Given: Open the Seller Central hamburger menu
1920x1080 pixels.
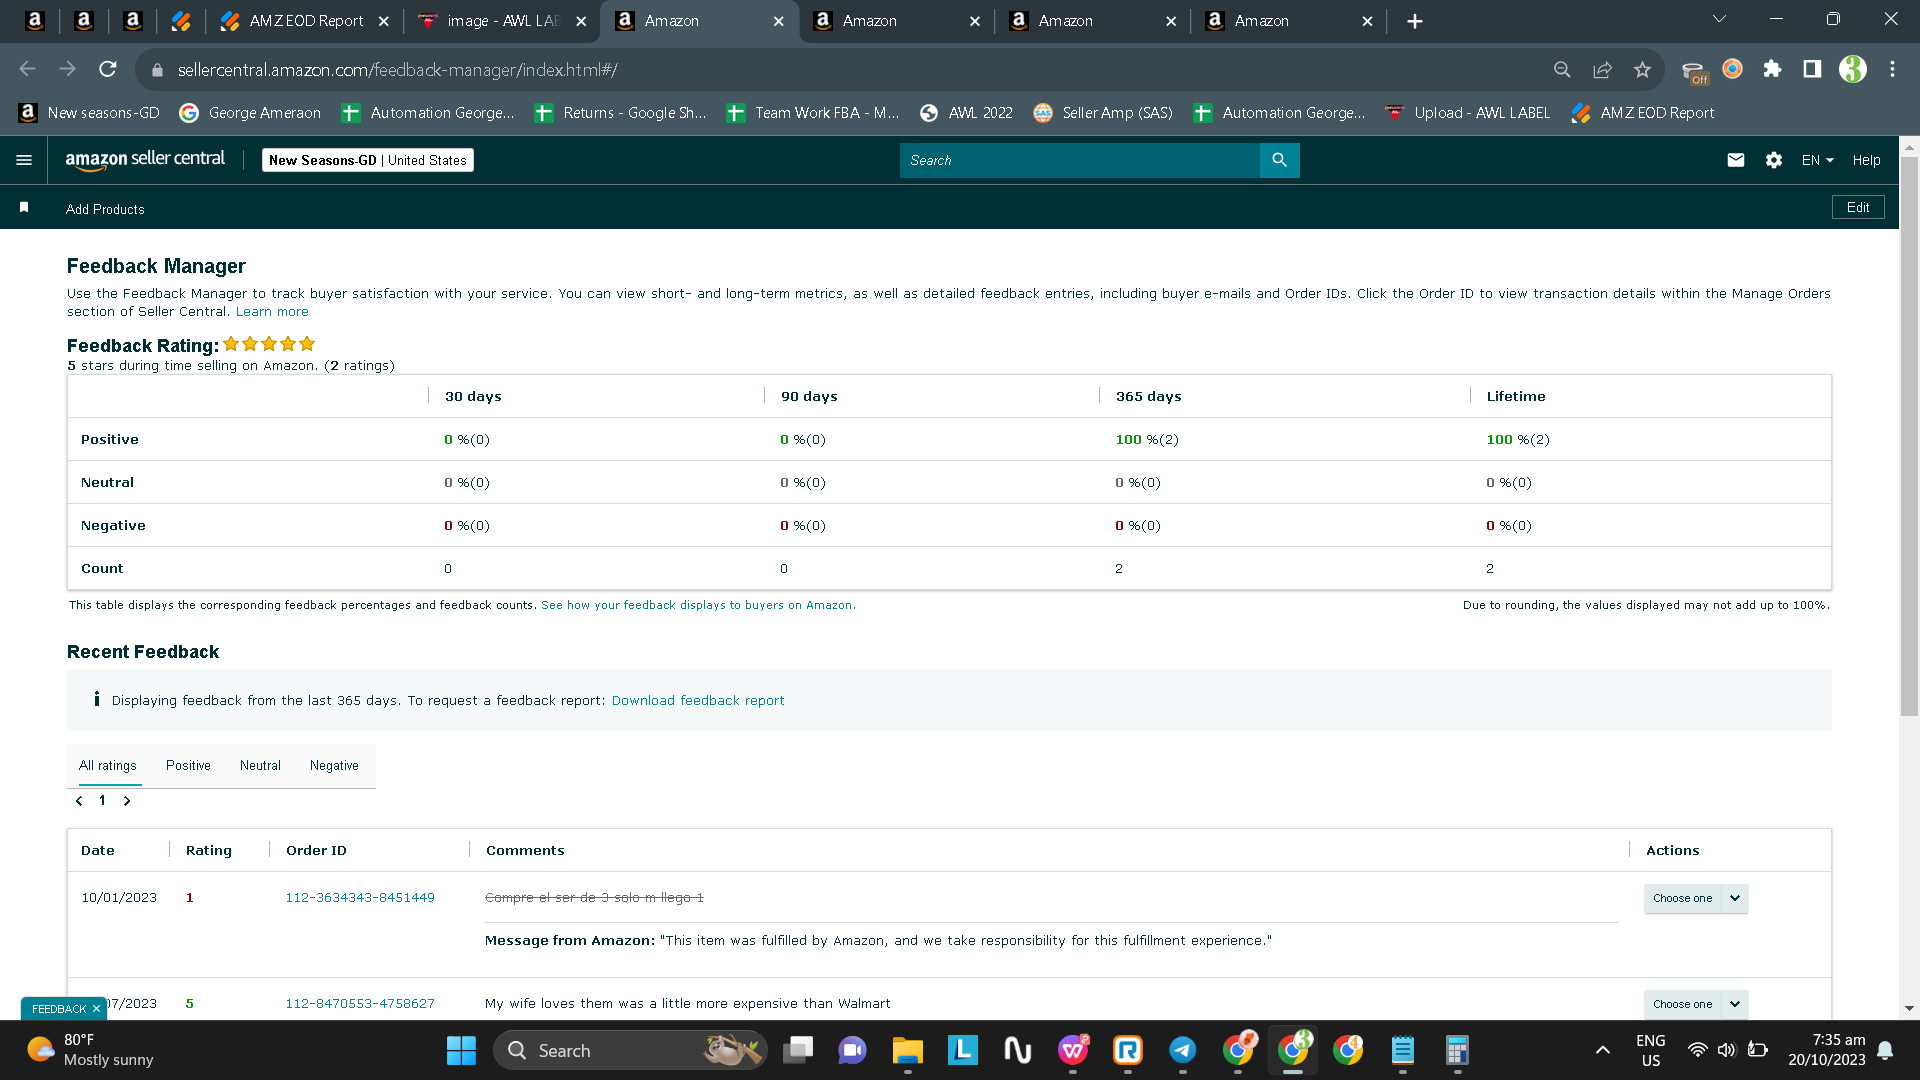Looking at the screenshot, I should (x=24, y=160).
